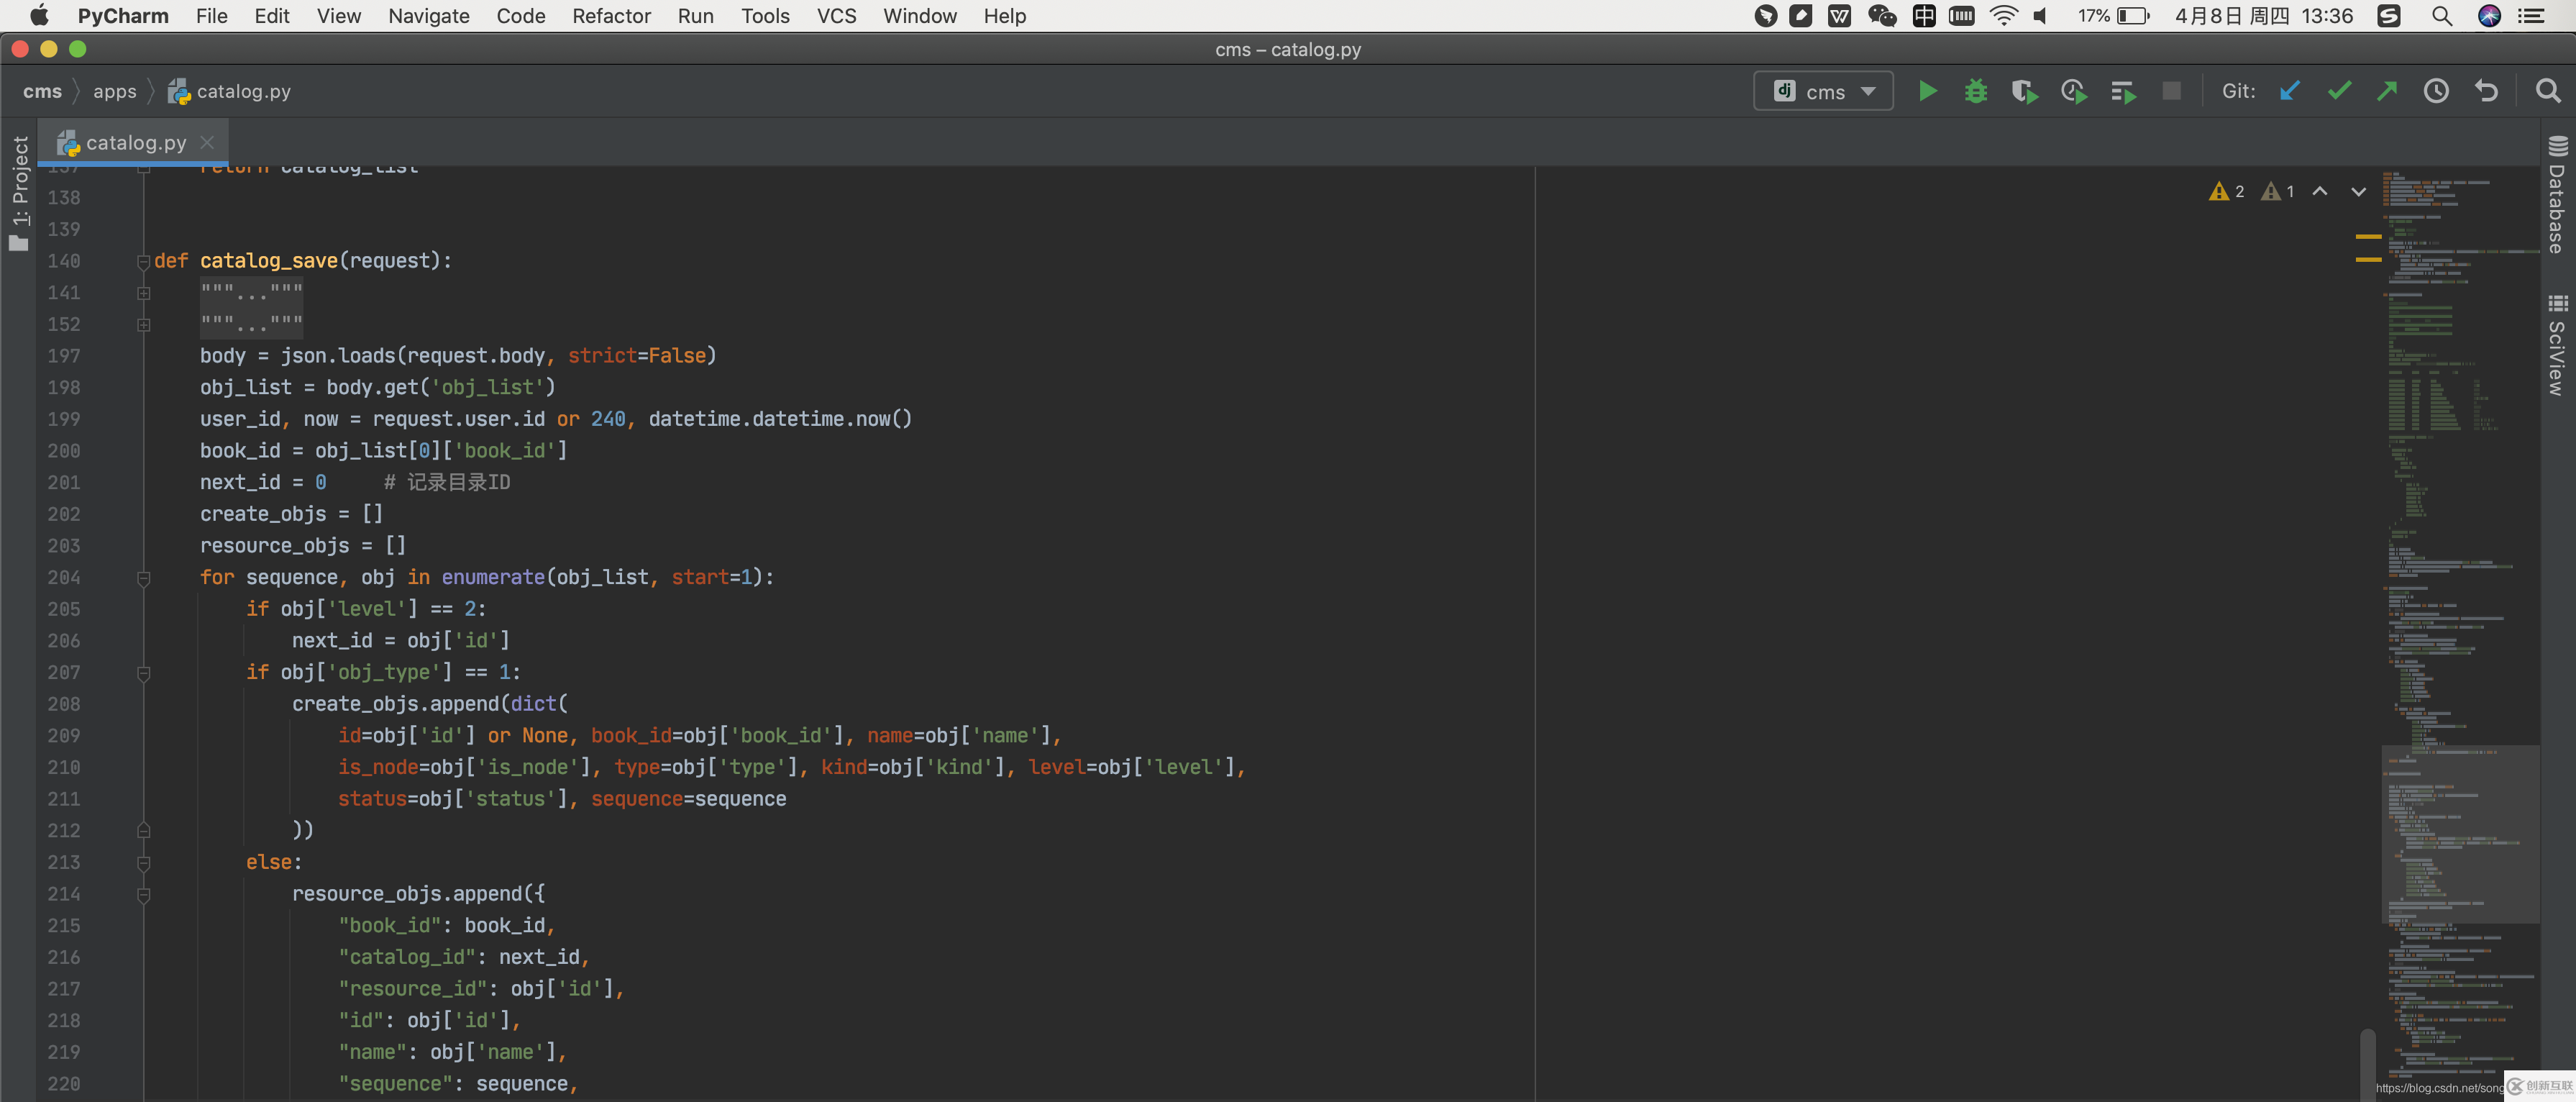Image resolution: width=2576 pixels, height=1102 pixels.
Task: Toggle the Database side panel
Action: pos(2557,195)
